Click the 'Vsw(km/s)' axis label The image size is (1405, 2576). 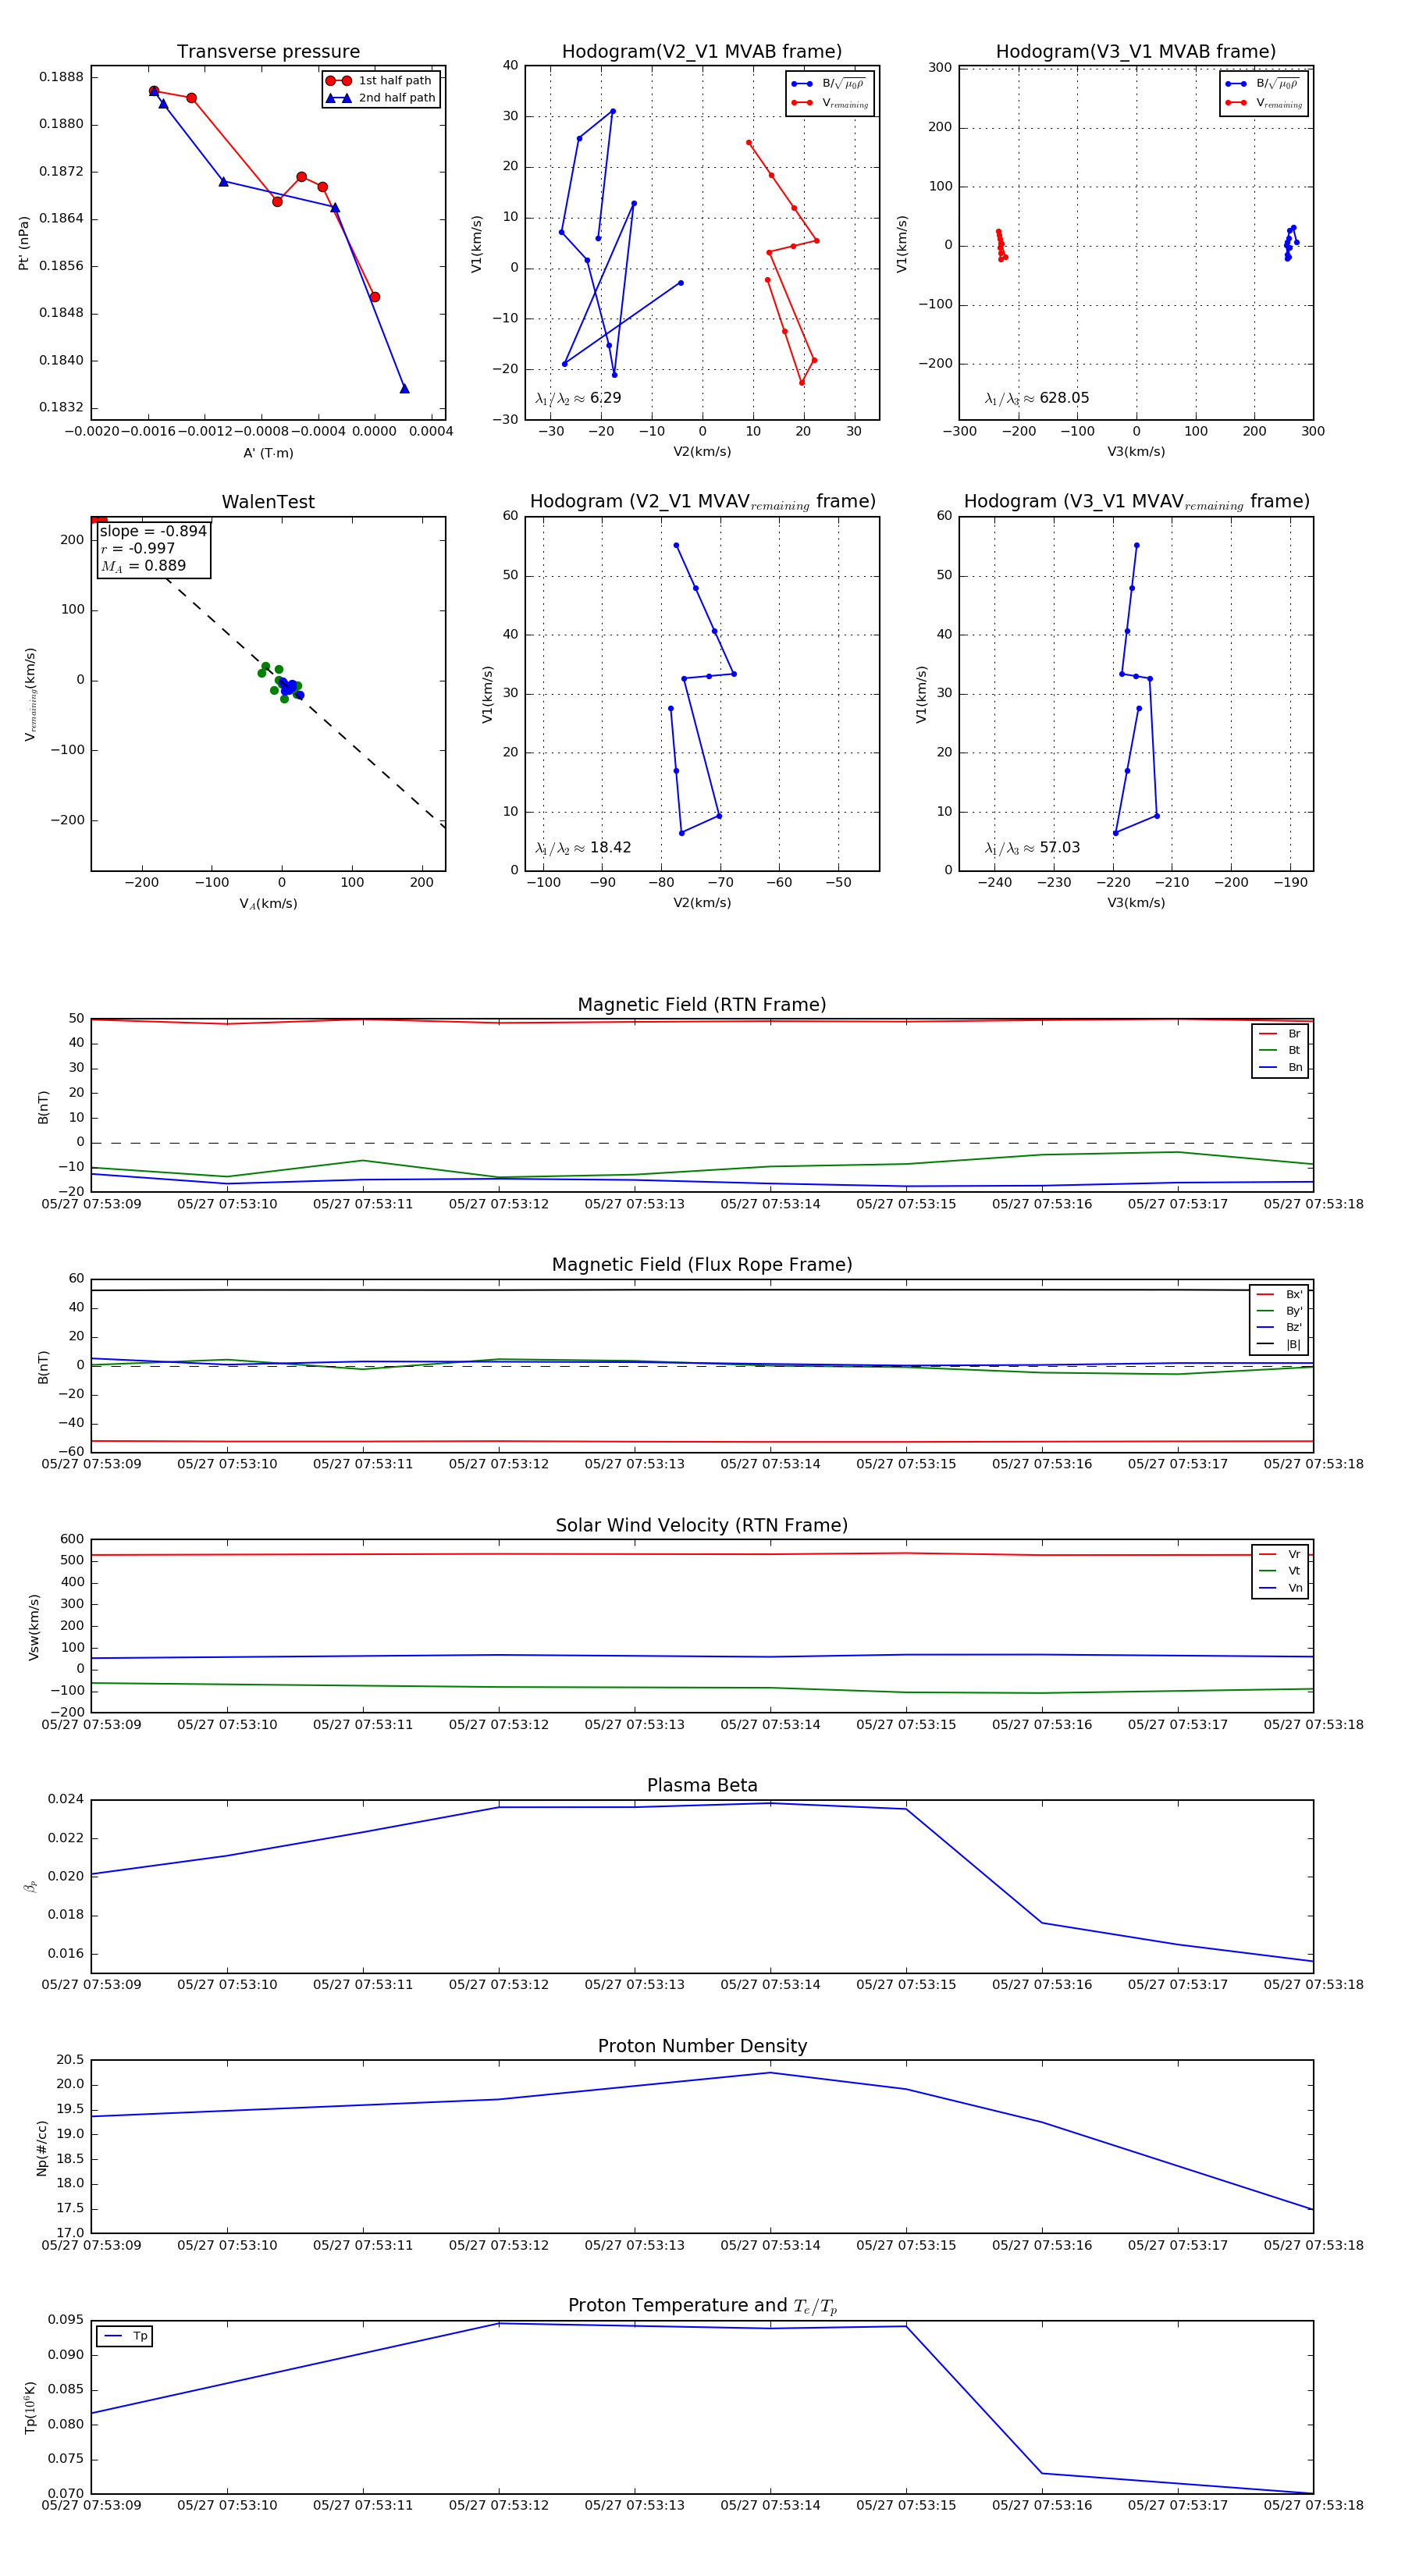(34, 1627)
